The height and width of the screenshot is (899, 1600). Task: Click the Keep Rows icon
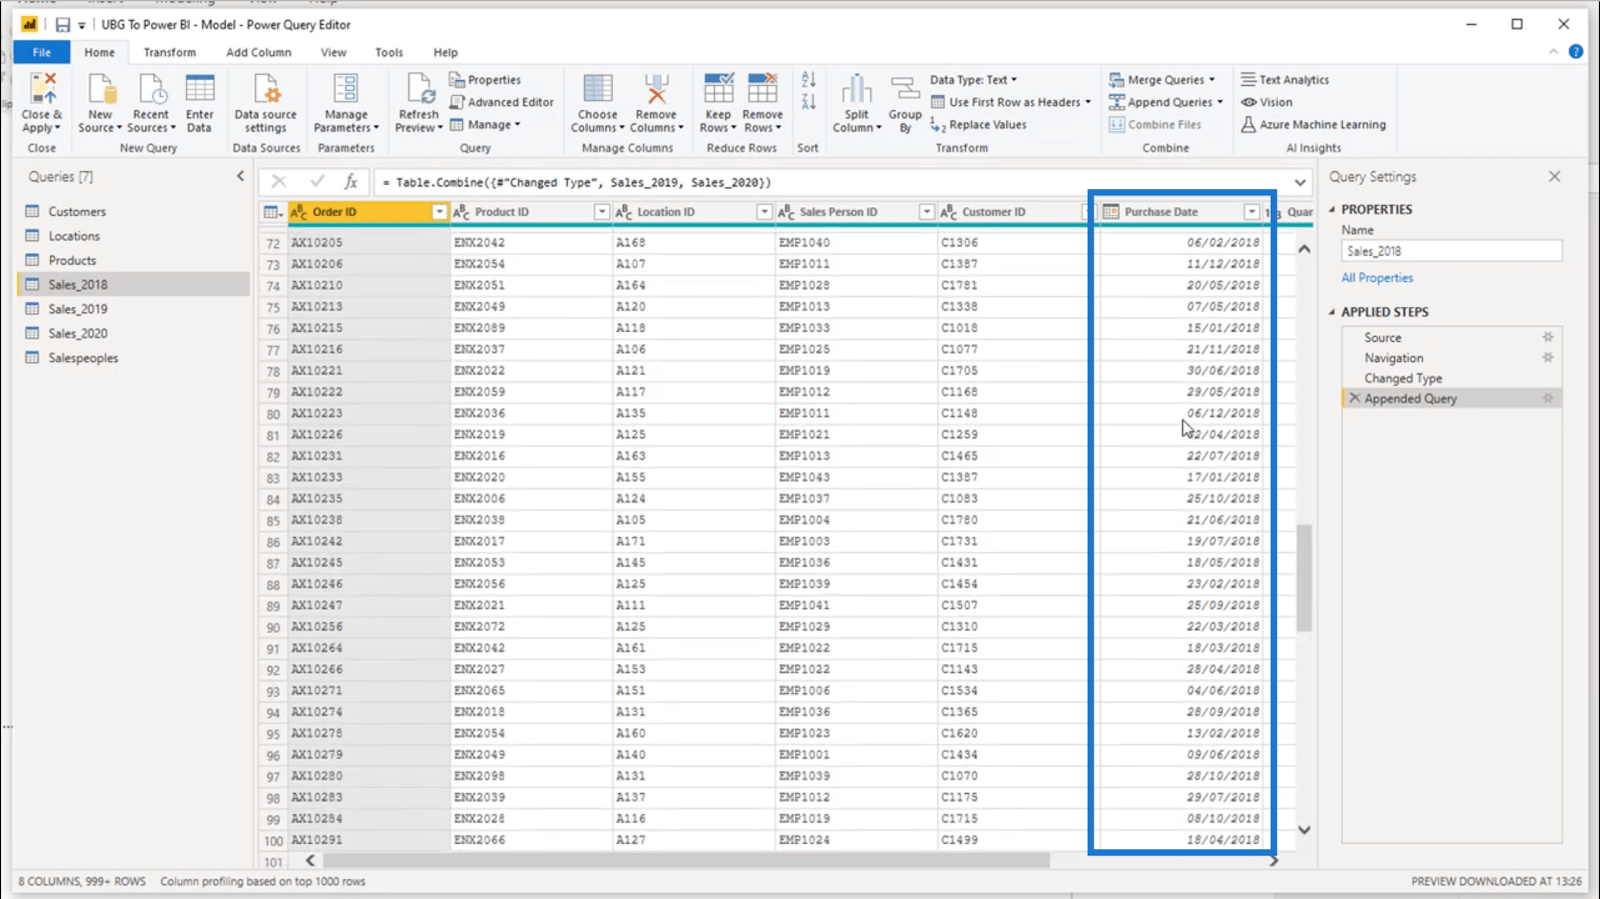pyautogui.click(x=718, y=89)
